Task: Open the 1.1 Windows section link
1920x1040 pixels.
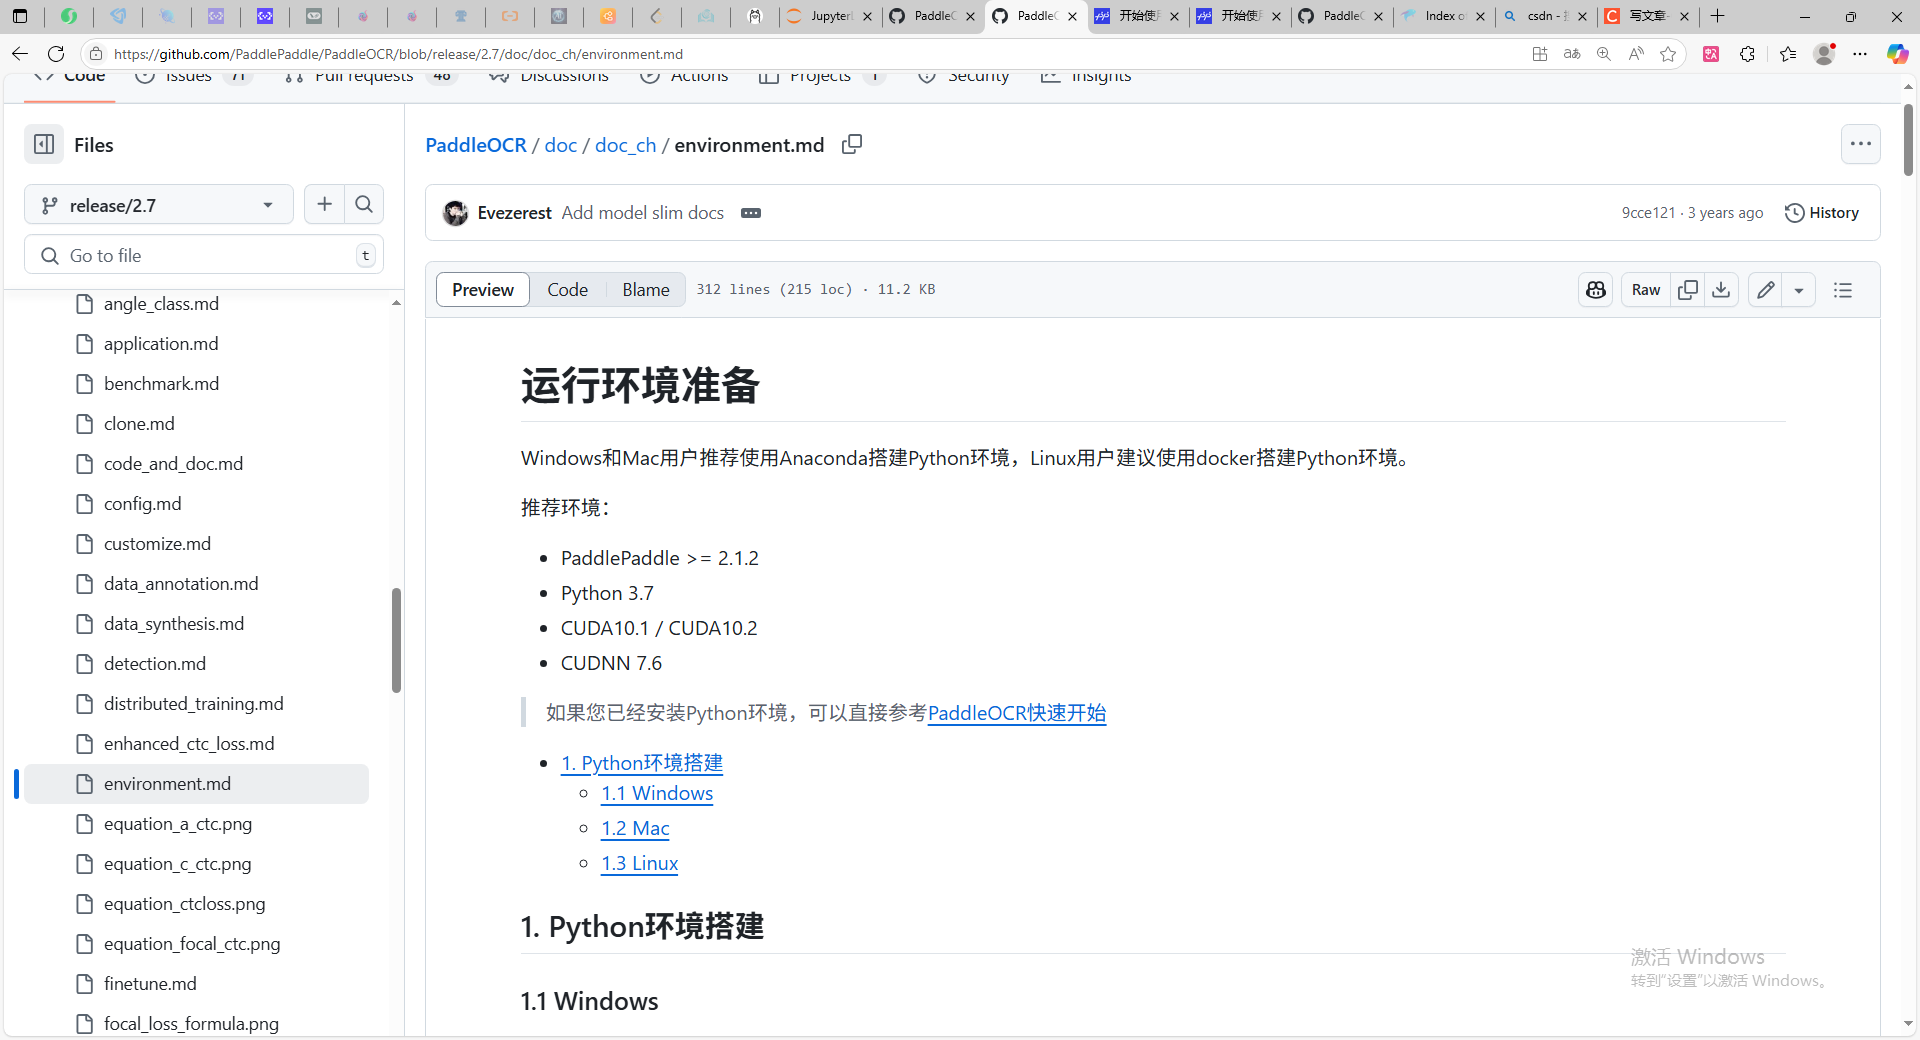Action: click(x=657, y=793)
